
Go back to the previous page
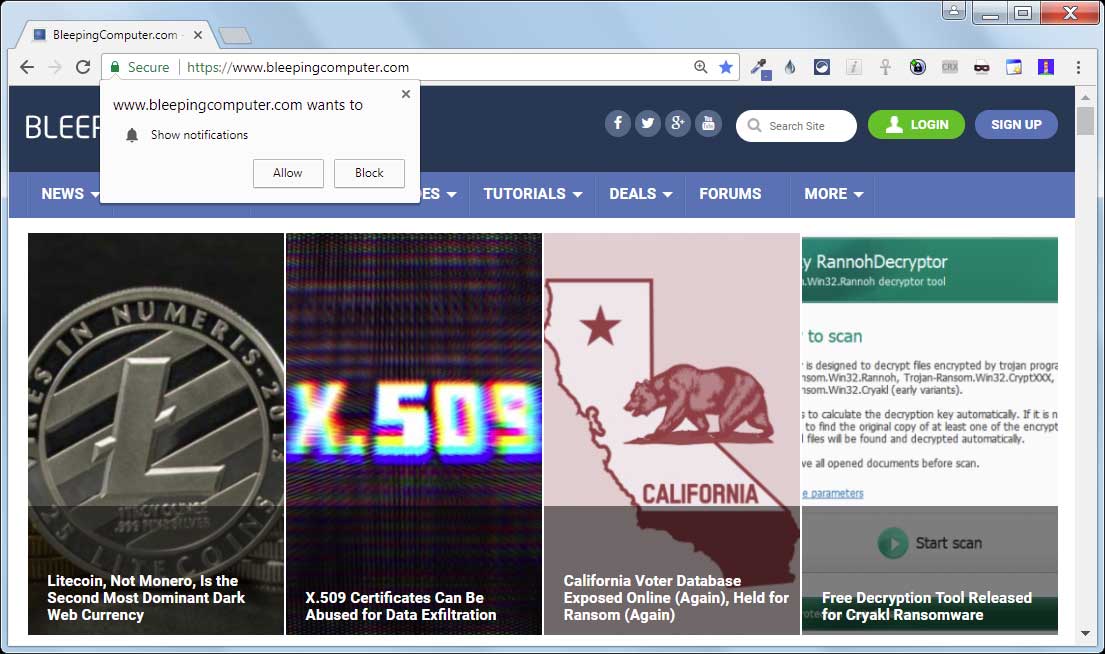point(27,67)
